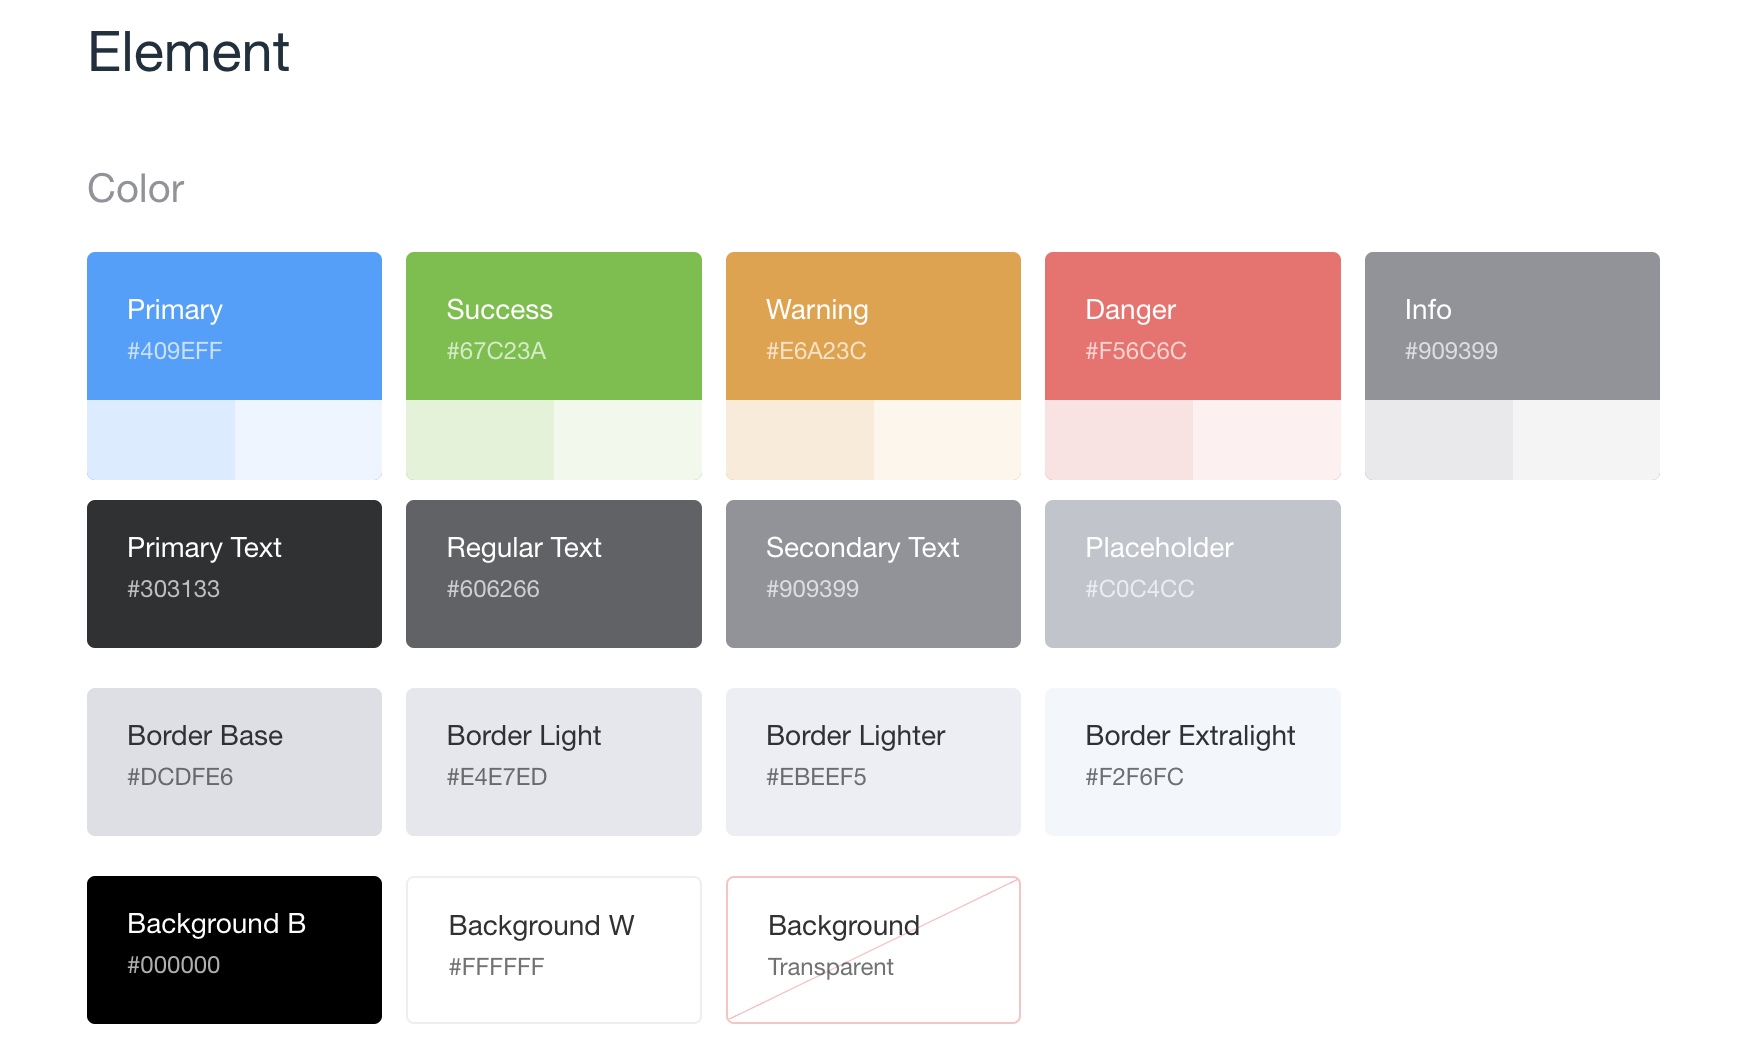The width and height of the screenshot is (1746, 1056).
Task: Click the Border Base #DCDFE6 swatch
Action: pos(234,762)
